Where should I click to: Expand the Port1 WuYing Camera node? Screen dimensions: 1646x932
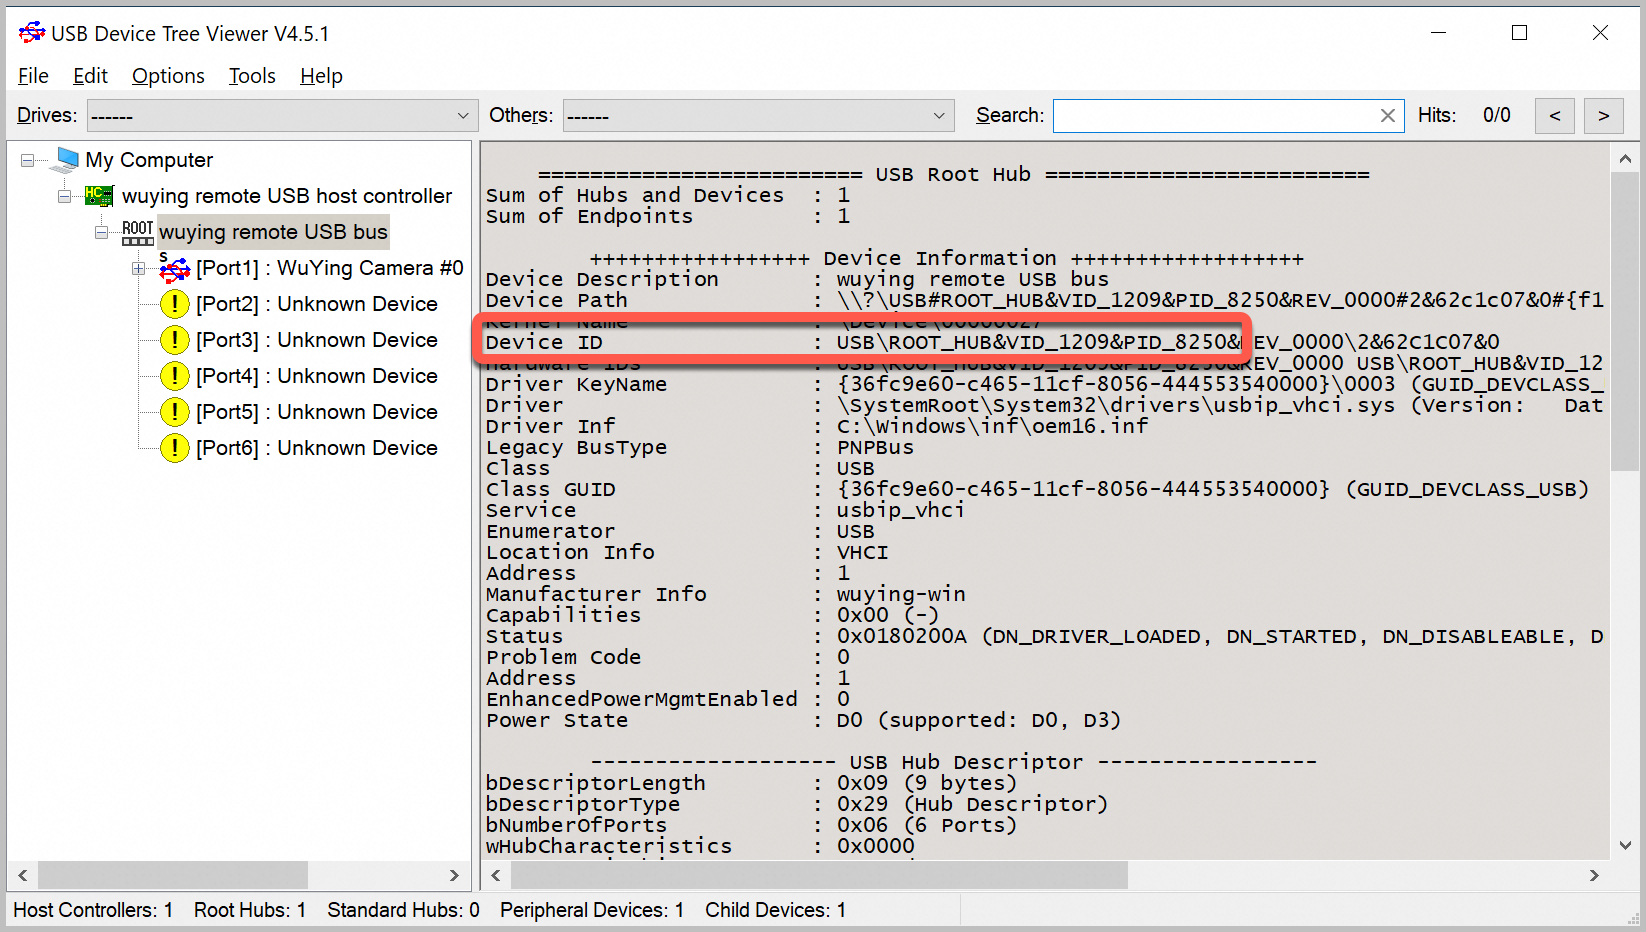click(x=138, y=268)
